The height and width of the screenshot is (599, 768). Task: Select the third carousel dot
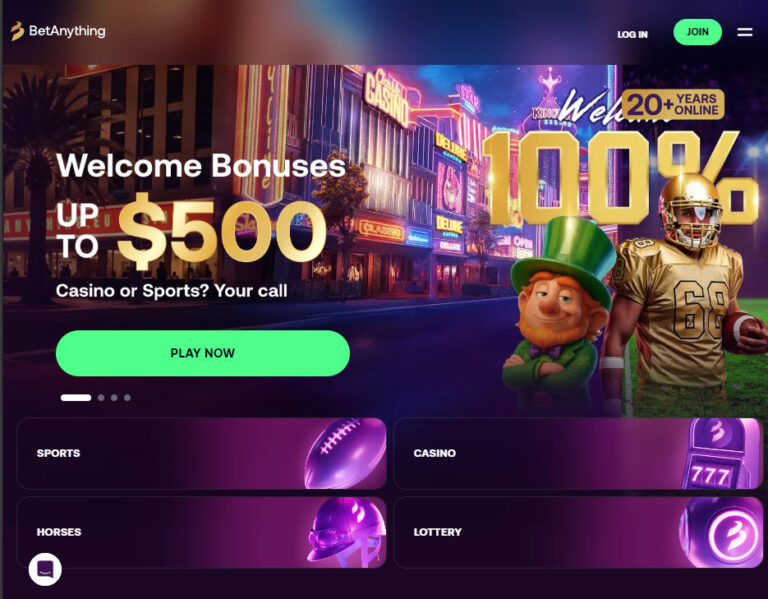(x=114, y=398)
